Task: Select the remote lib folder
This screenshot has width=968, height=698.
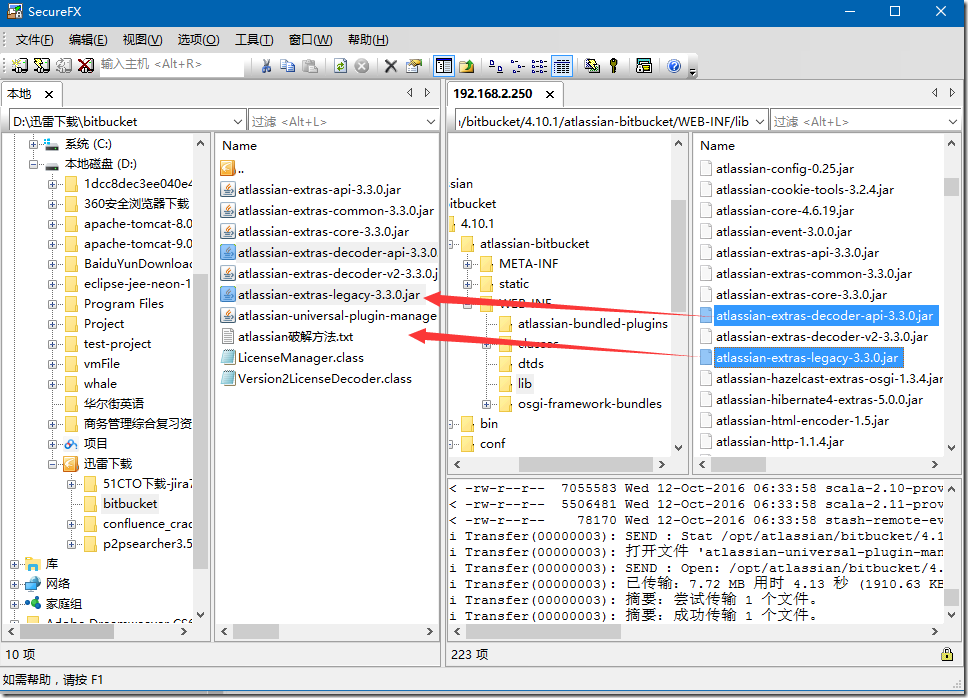Action: [x=524, y=384]
